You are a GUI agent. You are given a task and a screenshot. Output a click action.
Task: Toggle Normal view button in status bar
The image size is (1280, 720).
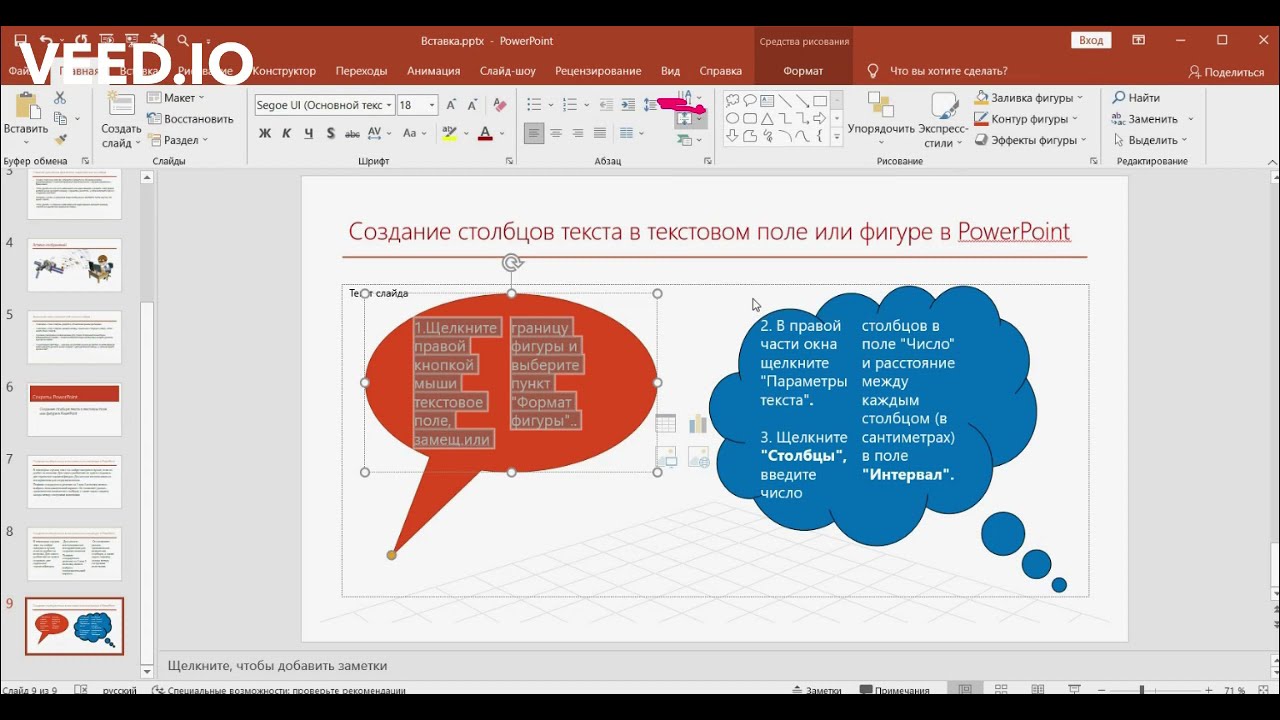pos(964,690)
